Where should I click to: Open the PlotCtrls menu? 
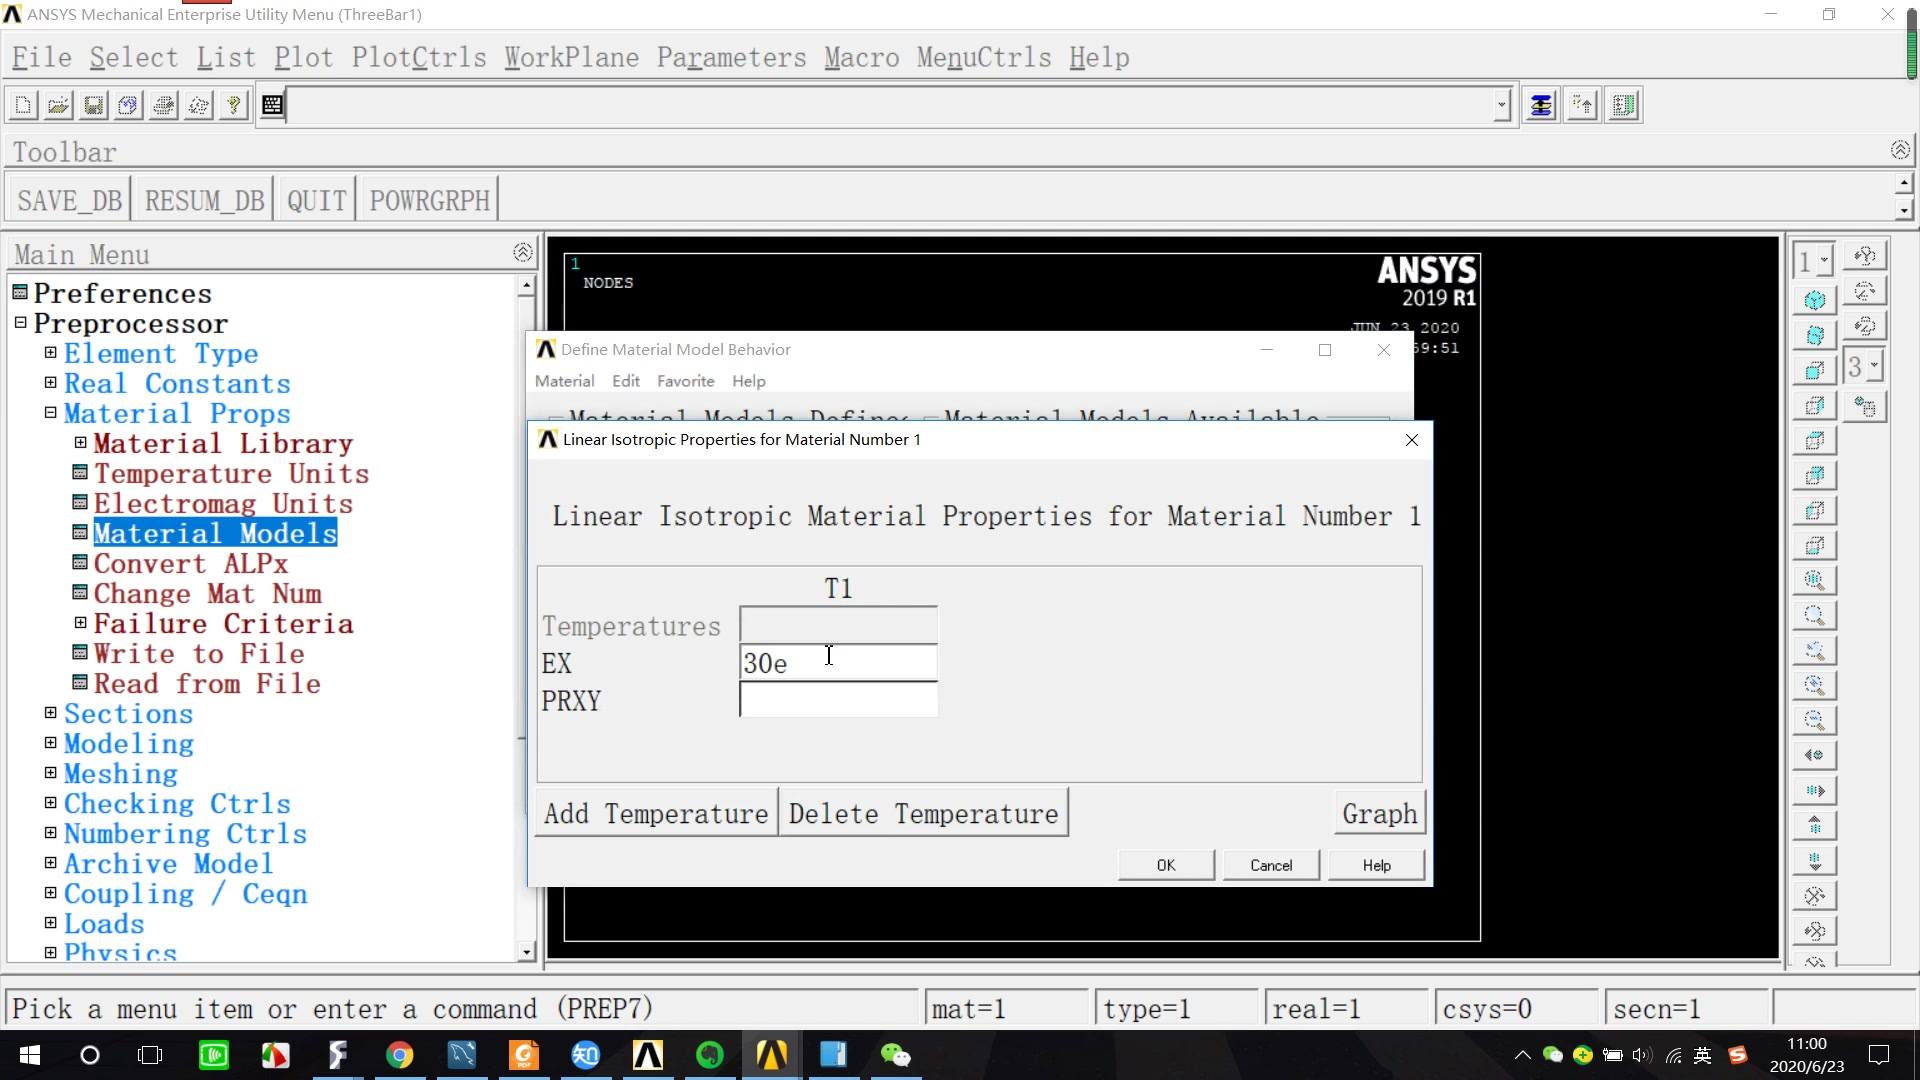click(x=419, y=58)
